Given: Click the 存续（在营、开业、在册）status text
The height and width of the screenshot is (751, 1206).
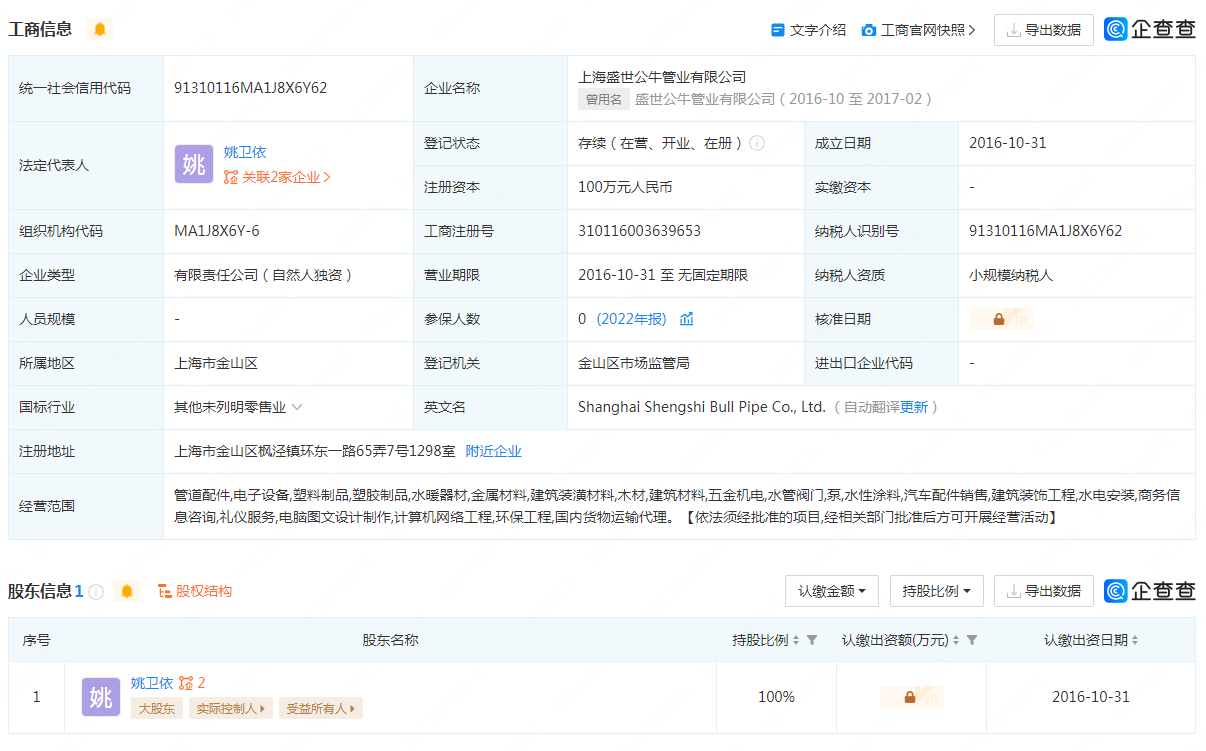Looking at the screenshot, I should (660, 143).
